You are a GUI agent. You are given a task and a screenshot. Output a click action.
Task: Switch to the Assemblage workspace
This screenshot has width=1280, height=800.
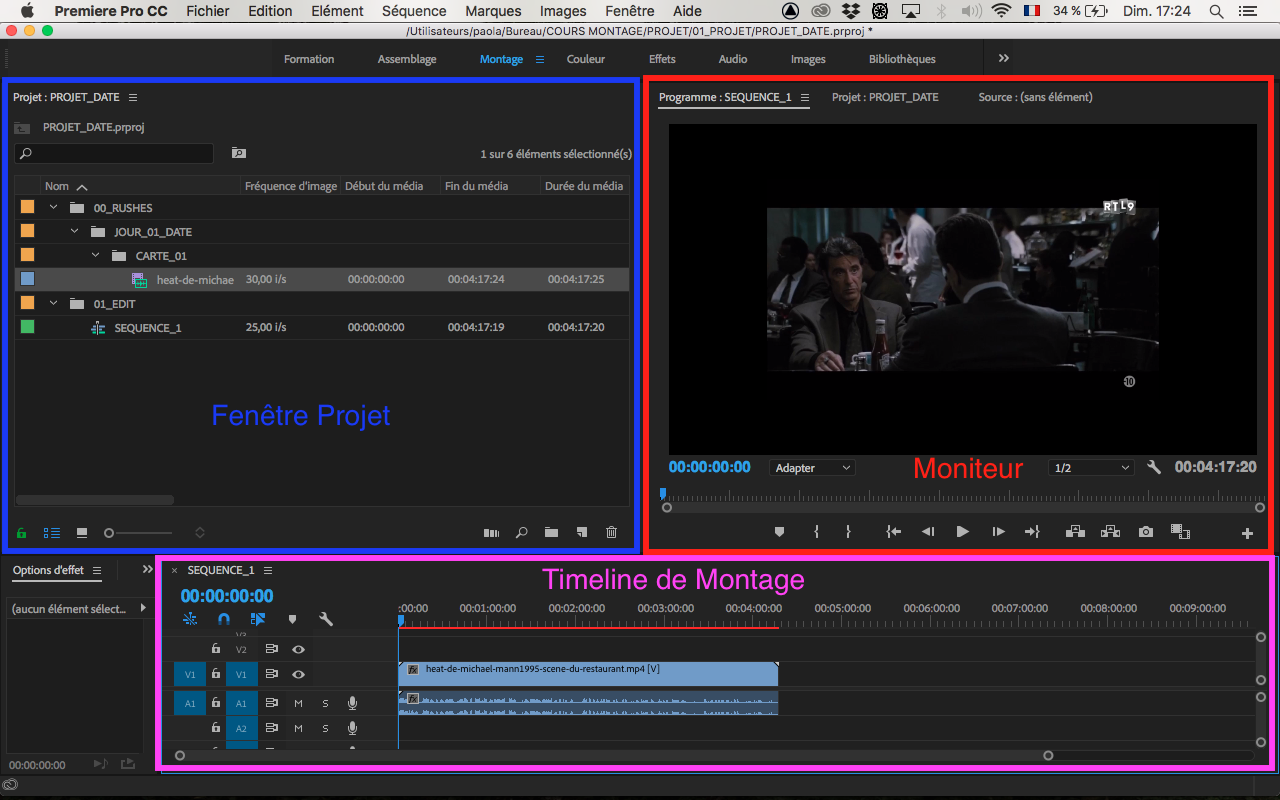point(407,59)
